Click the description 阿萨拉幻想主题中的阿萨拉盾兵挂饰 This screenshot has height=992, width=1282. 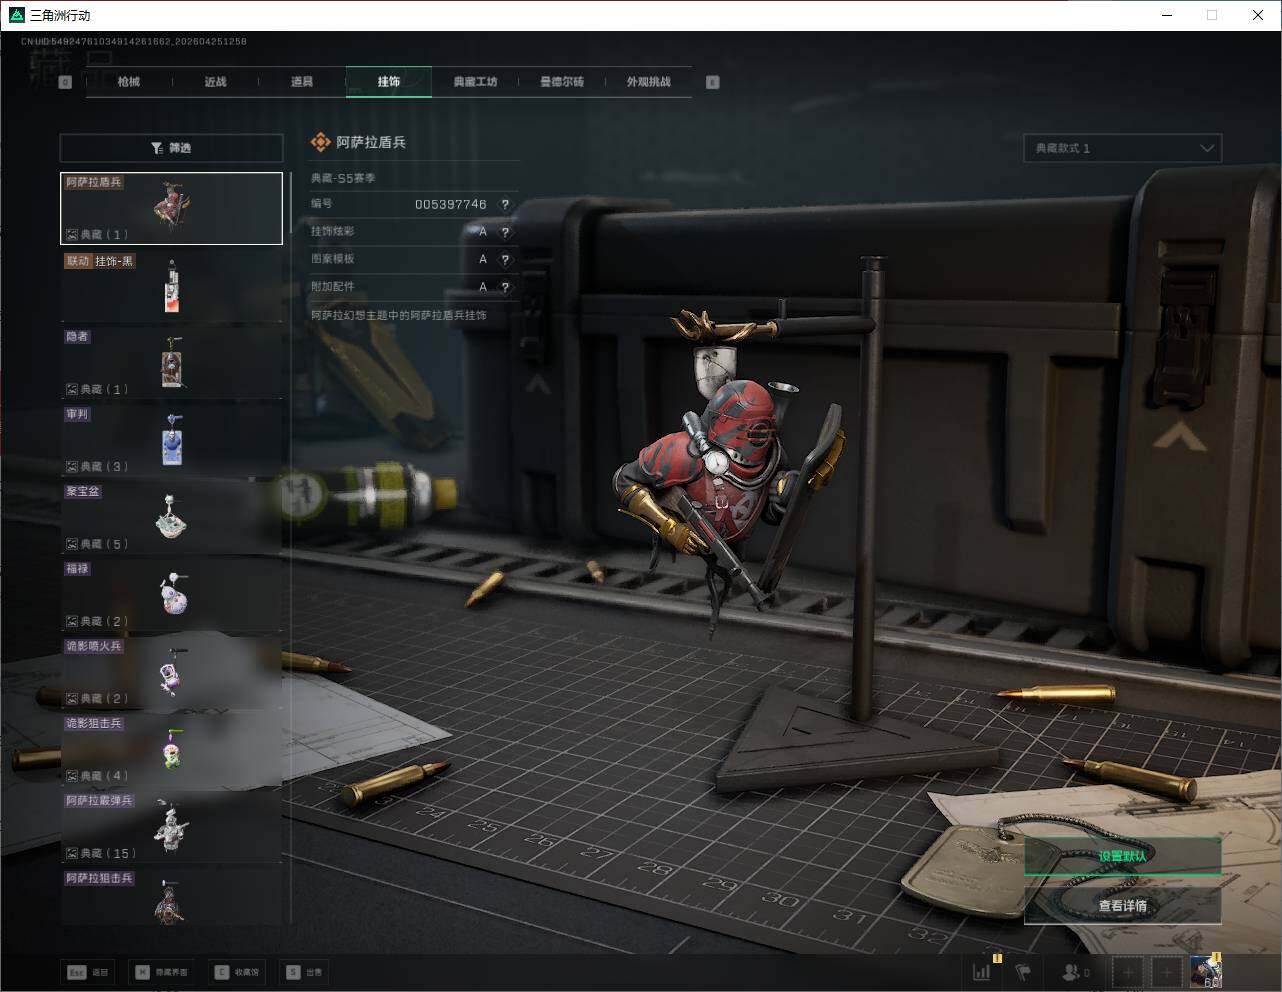(398, 315)
